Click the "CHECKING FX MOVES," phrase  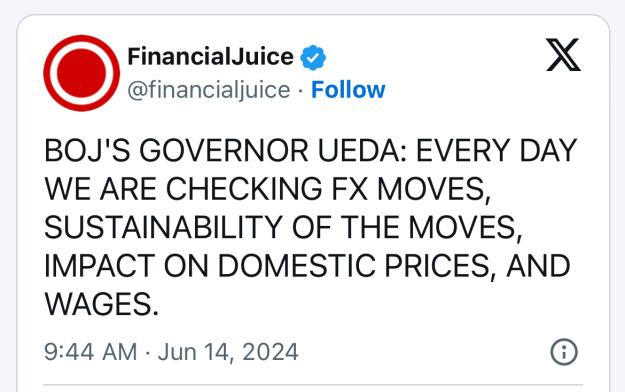328,189
